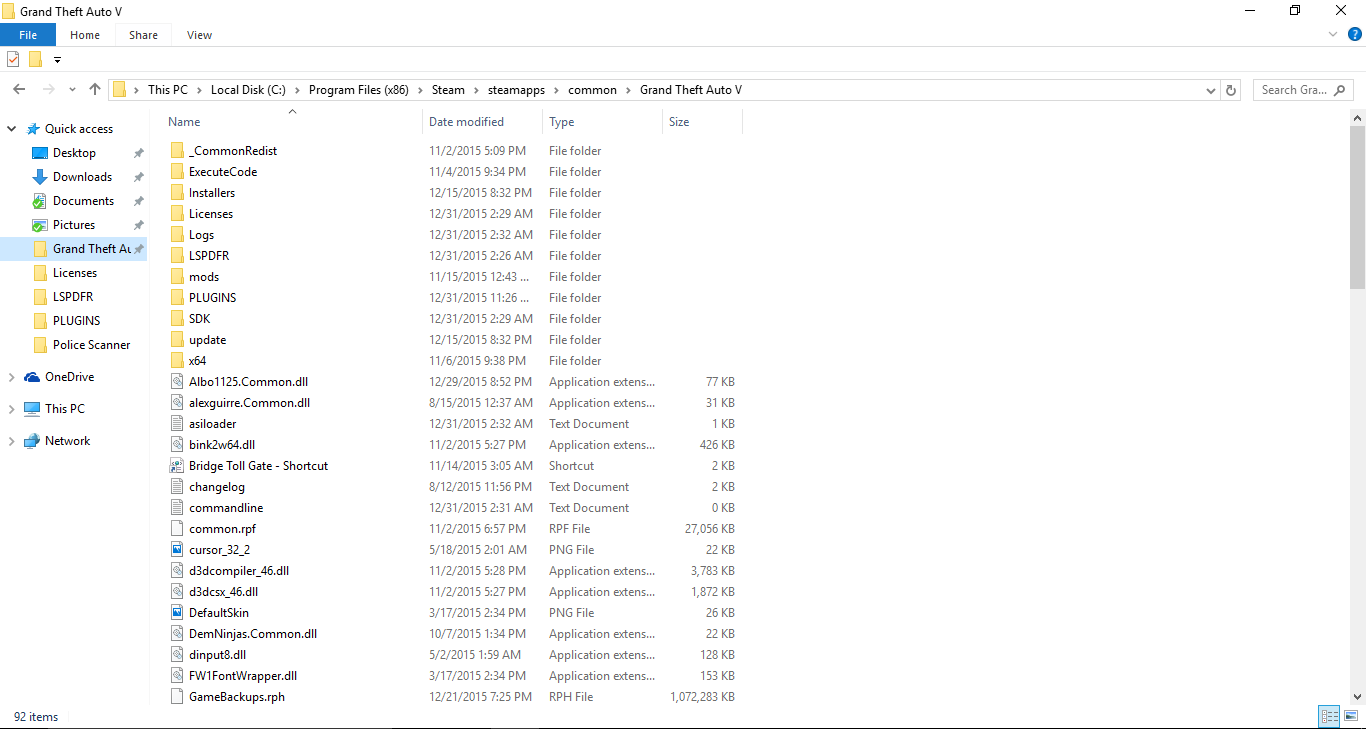Go up one level with the Up arrow

point(95,90)
